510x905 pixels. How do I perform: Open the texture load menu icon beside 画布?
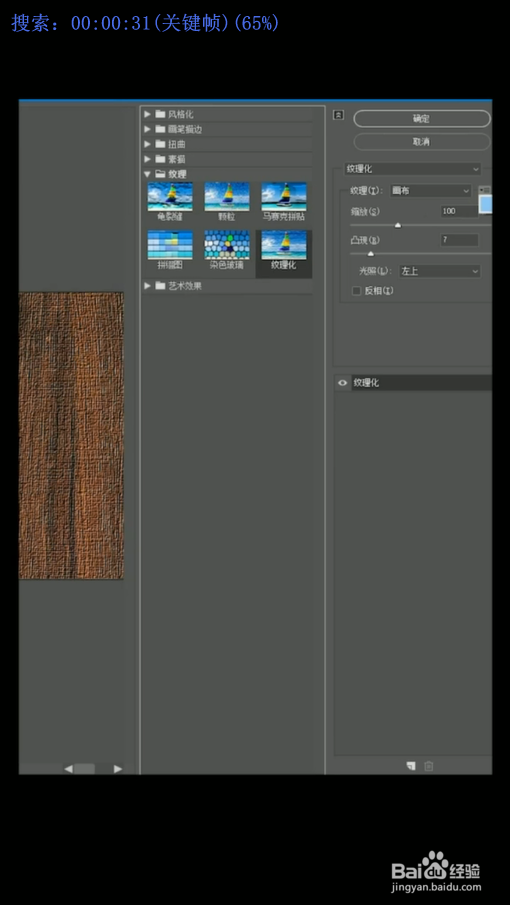click(485, 190)
